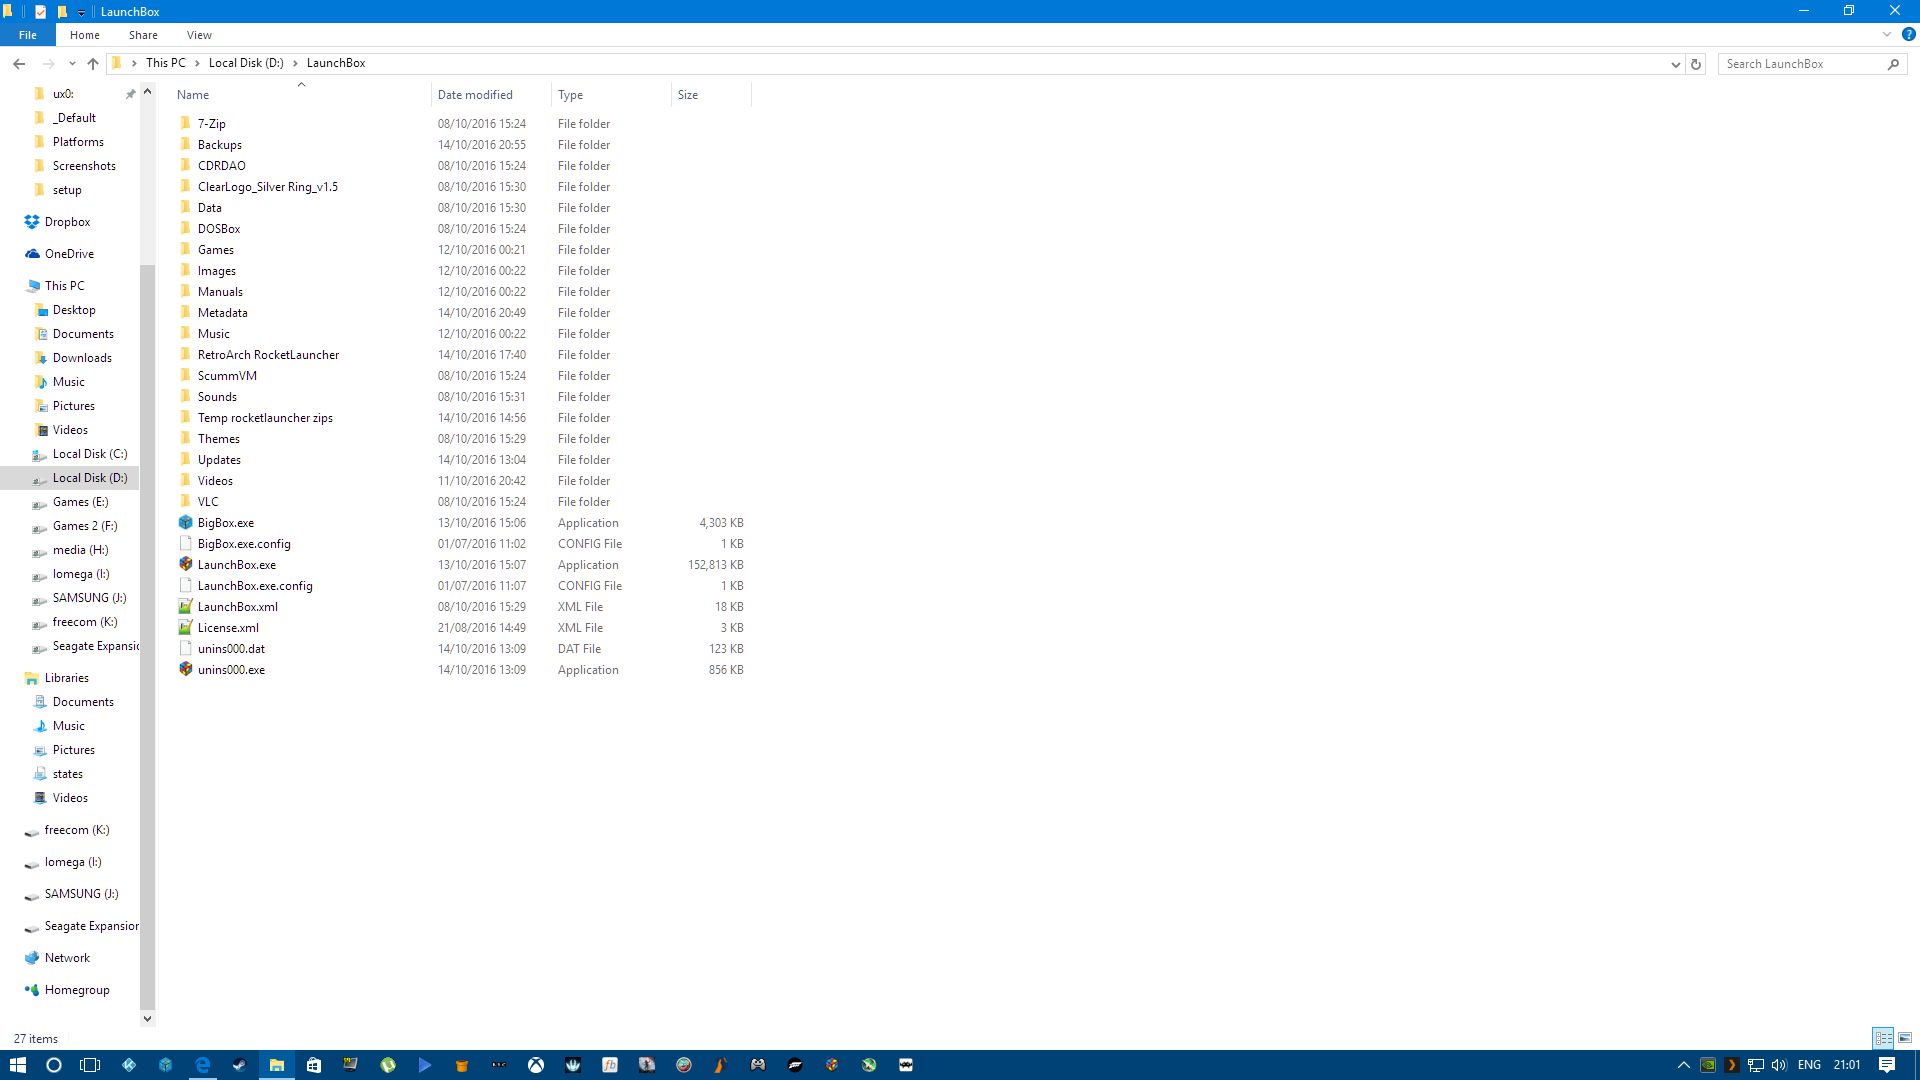Open the BigBox.exe application
This screenshot has height=1080, width=1920.
tap(225, 523)
